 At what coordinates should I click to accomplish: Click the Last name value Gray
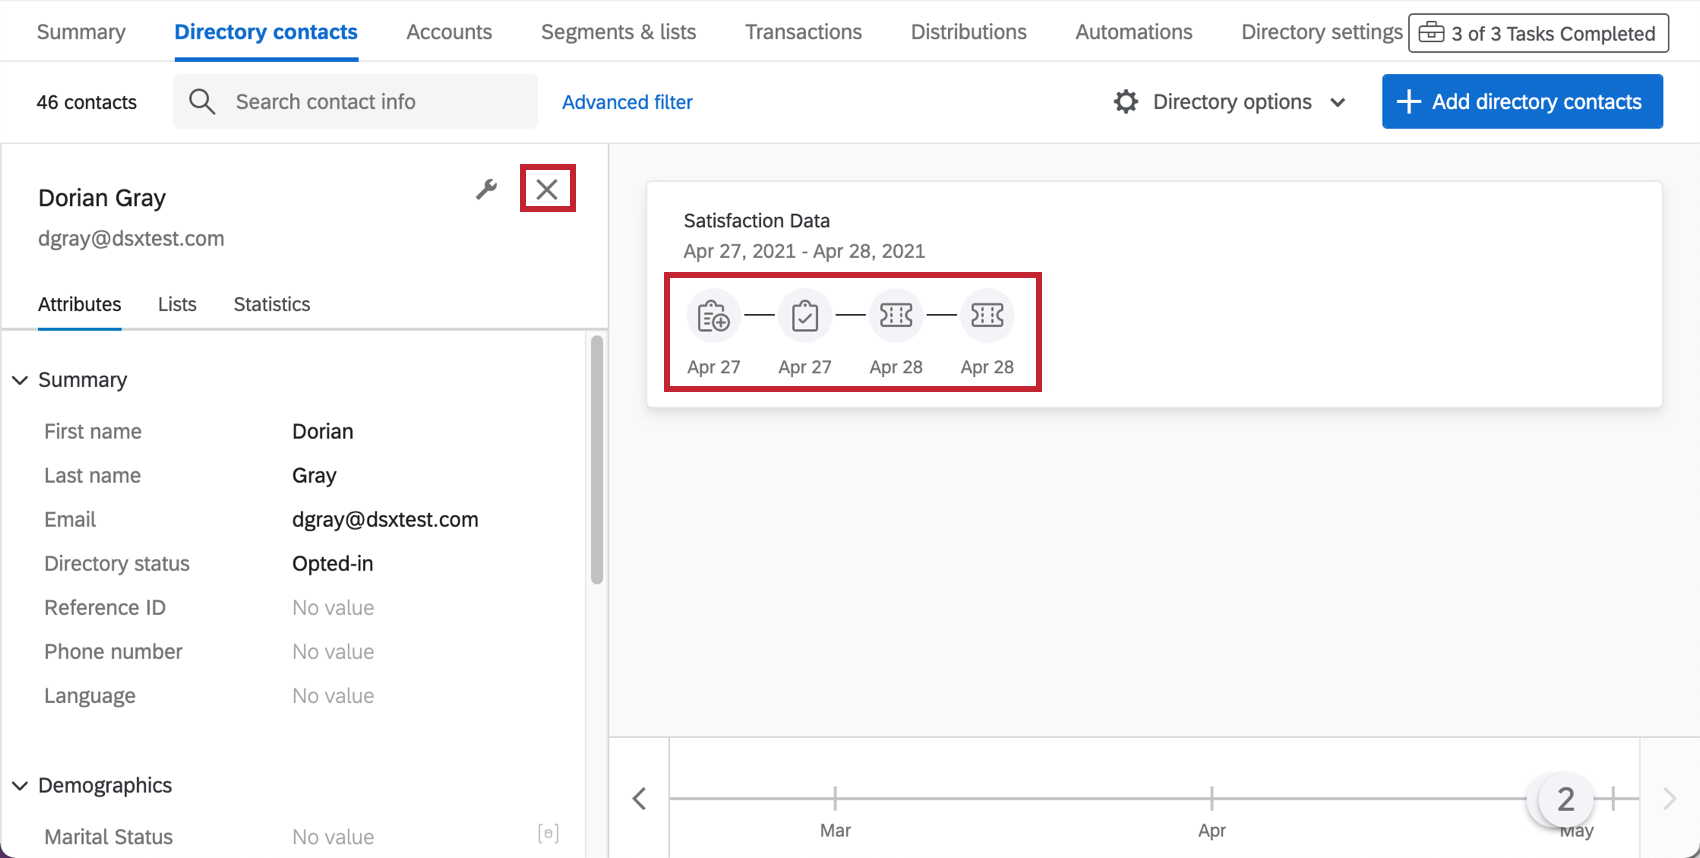click(314, 475)
